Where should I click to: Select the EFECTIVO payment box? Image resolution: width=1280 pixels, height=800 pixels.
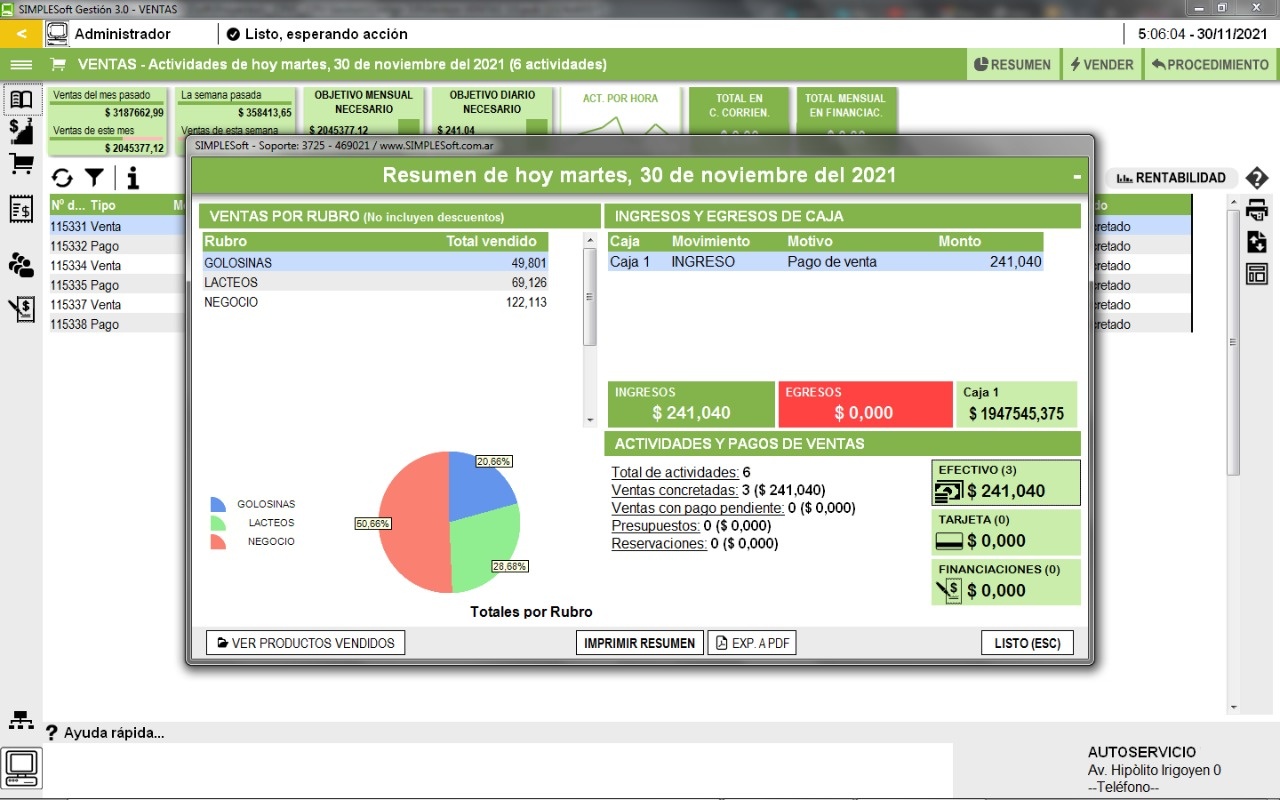tap(1006, 483)
